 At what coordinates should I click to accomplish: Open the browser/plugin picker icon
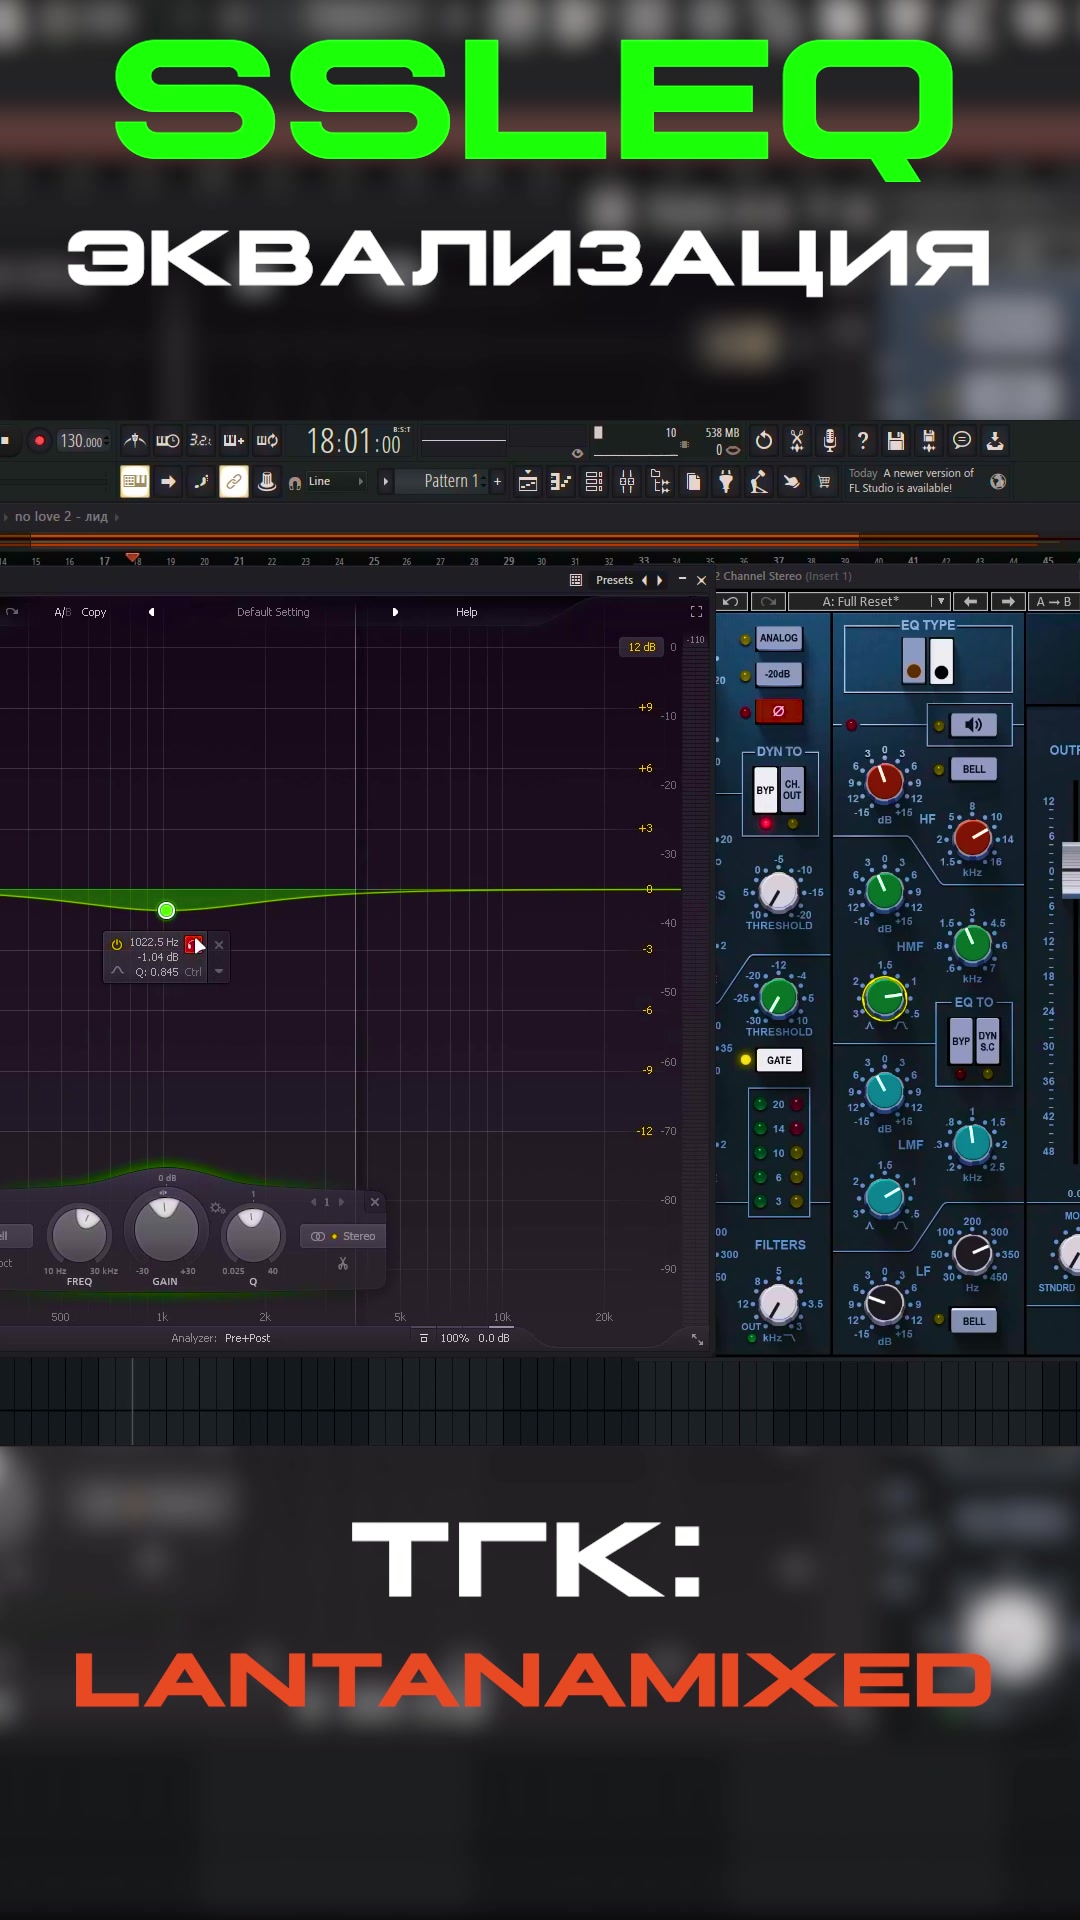[660, 482]
